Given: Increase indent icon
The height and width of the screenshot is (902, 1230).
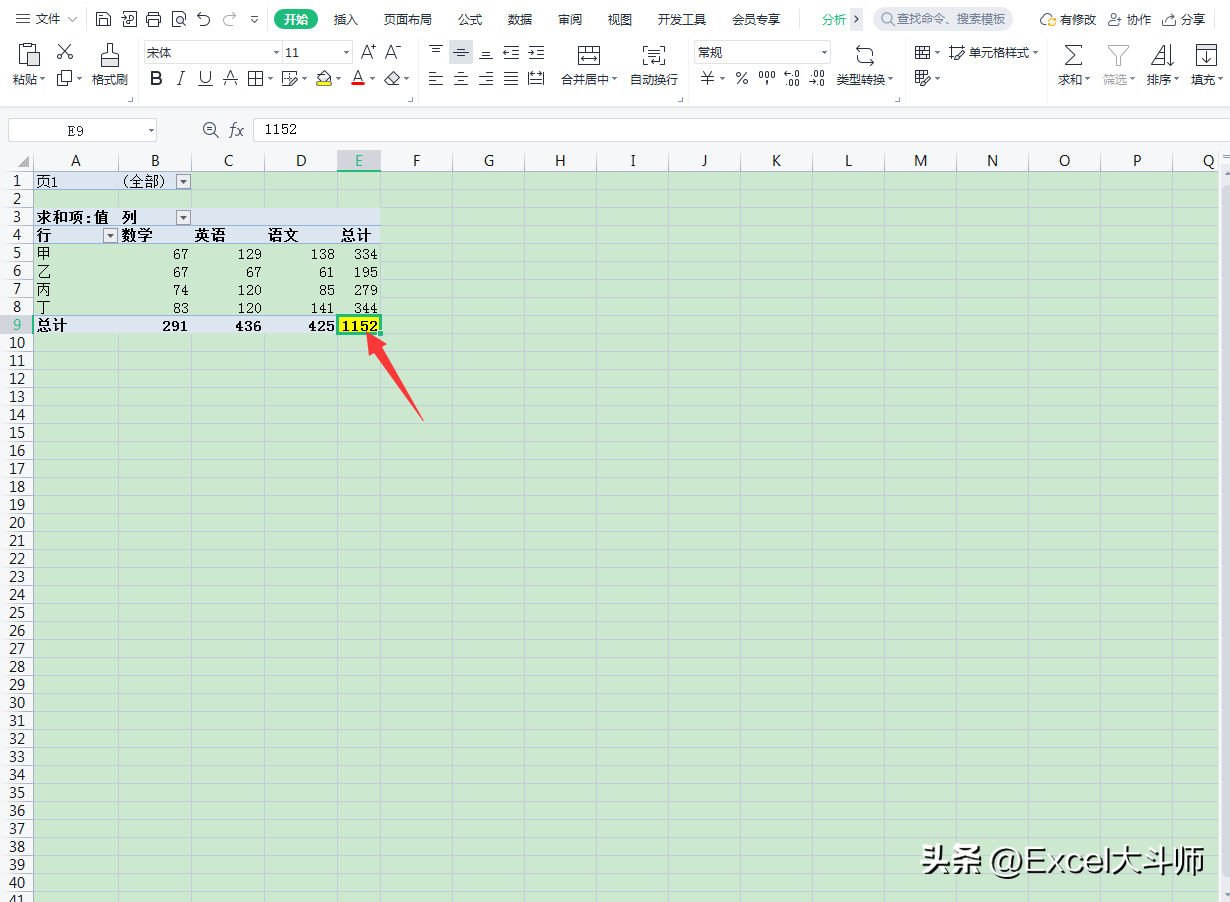Looking at the screenshot, I should 536,52.
